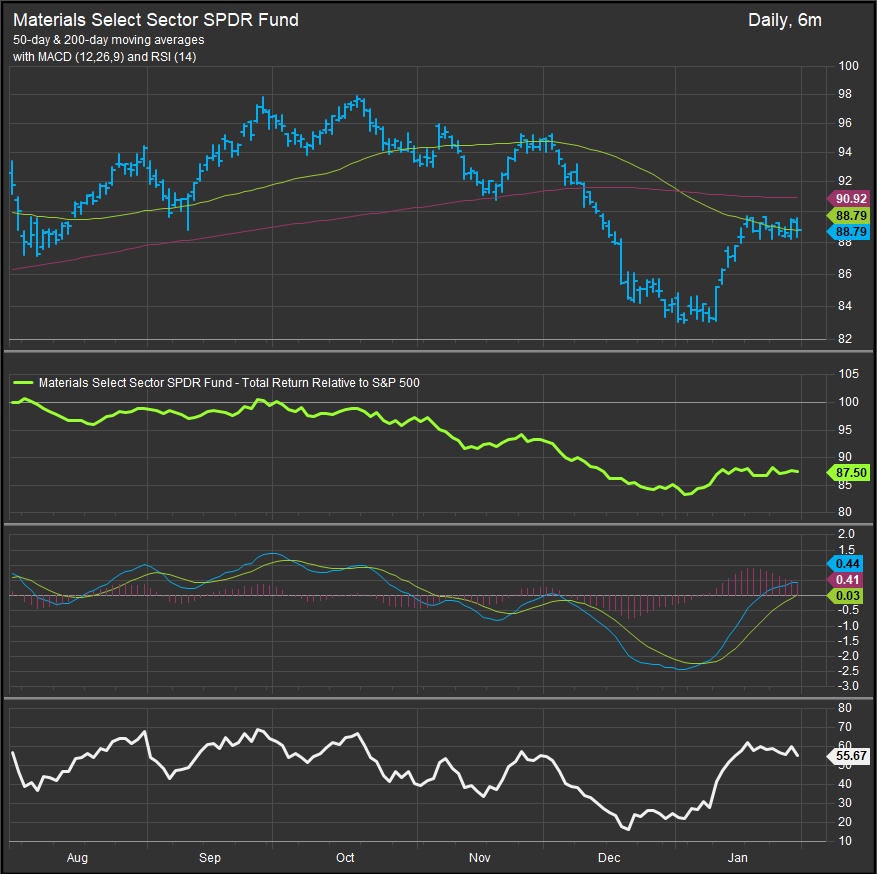Image resolution: width=877 pixels, height=874 pixels.
Task: Click the 30 RSI axis label
Action: (845, 803)
